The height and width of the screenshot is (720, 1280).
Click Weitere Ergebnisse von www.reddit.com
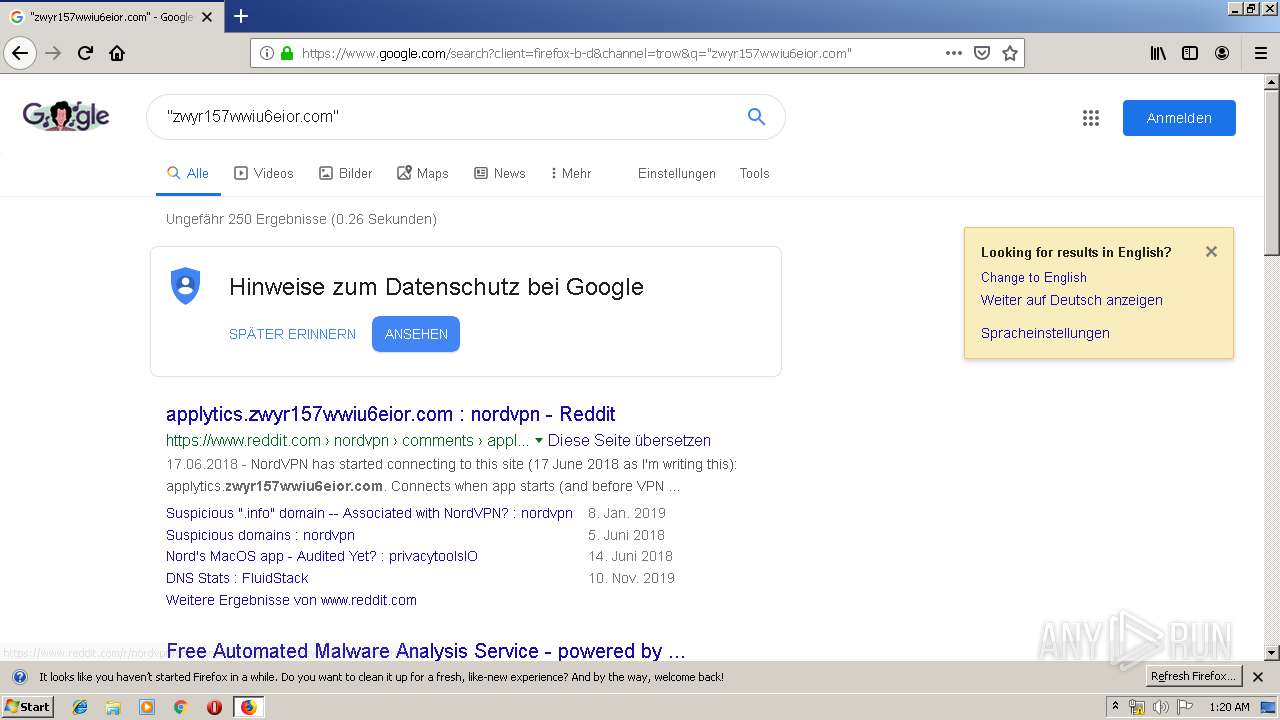pyautogui.click(x=291, y=600)
